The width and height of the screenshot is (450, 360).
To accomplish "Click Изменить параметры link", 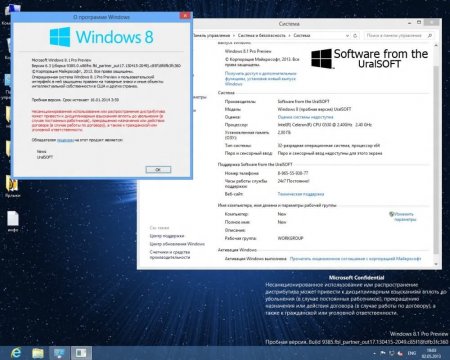I will [403, 217].
